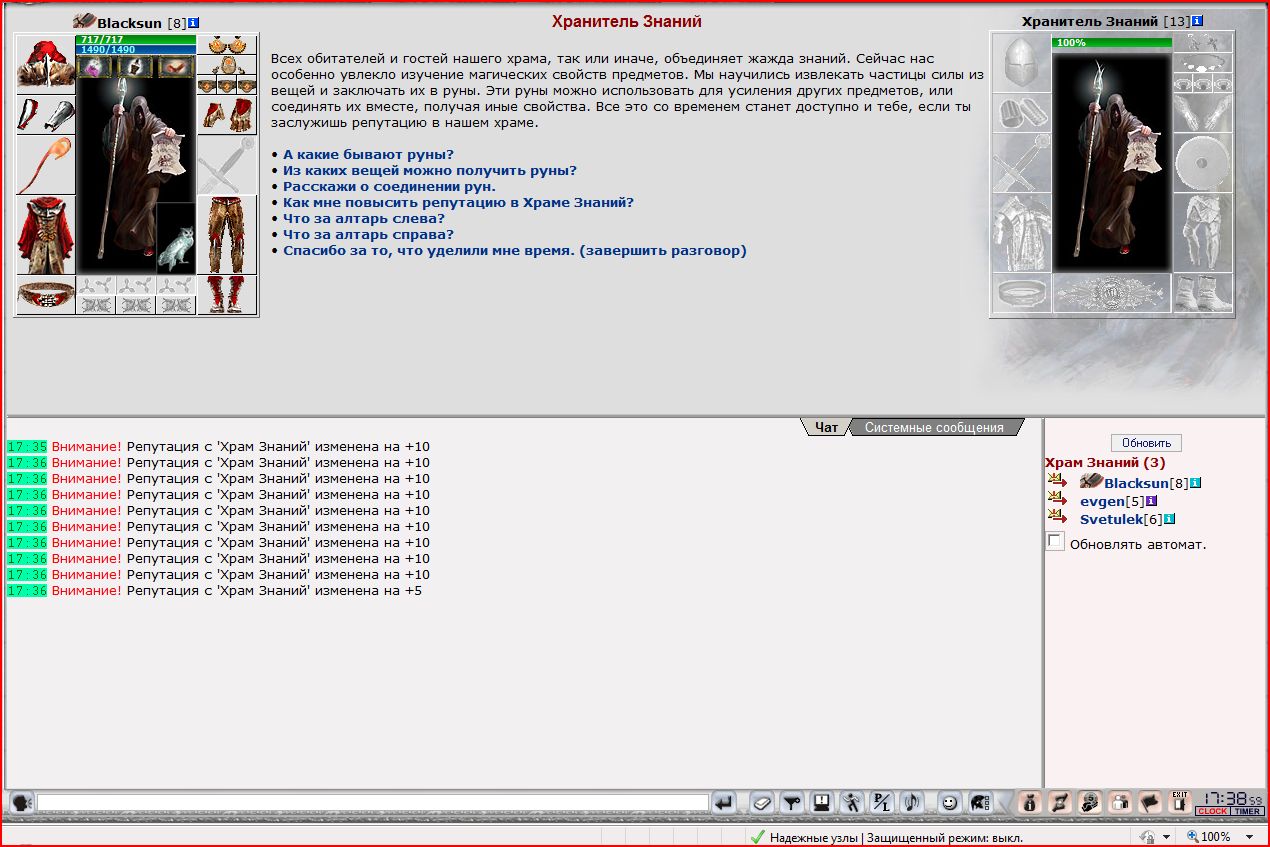Click private message arrow next to evgen
1270x847 pixels.
1057,499
